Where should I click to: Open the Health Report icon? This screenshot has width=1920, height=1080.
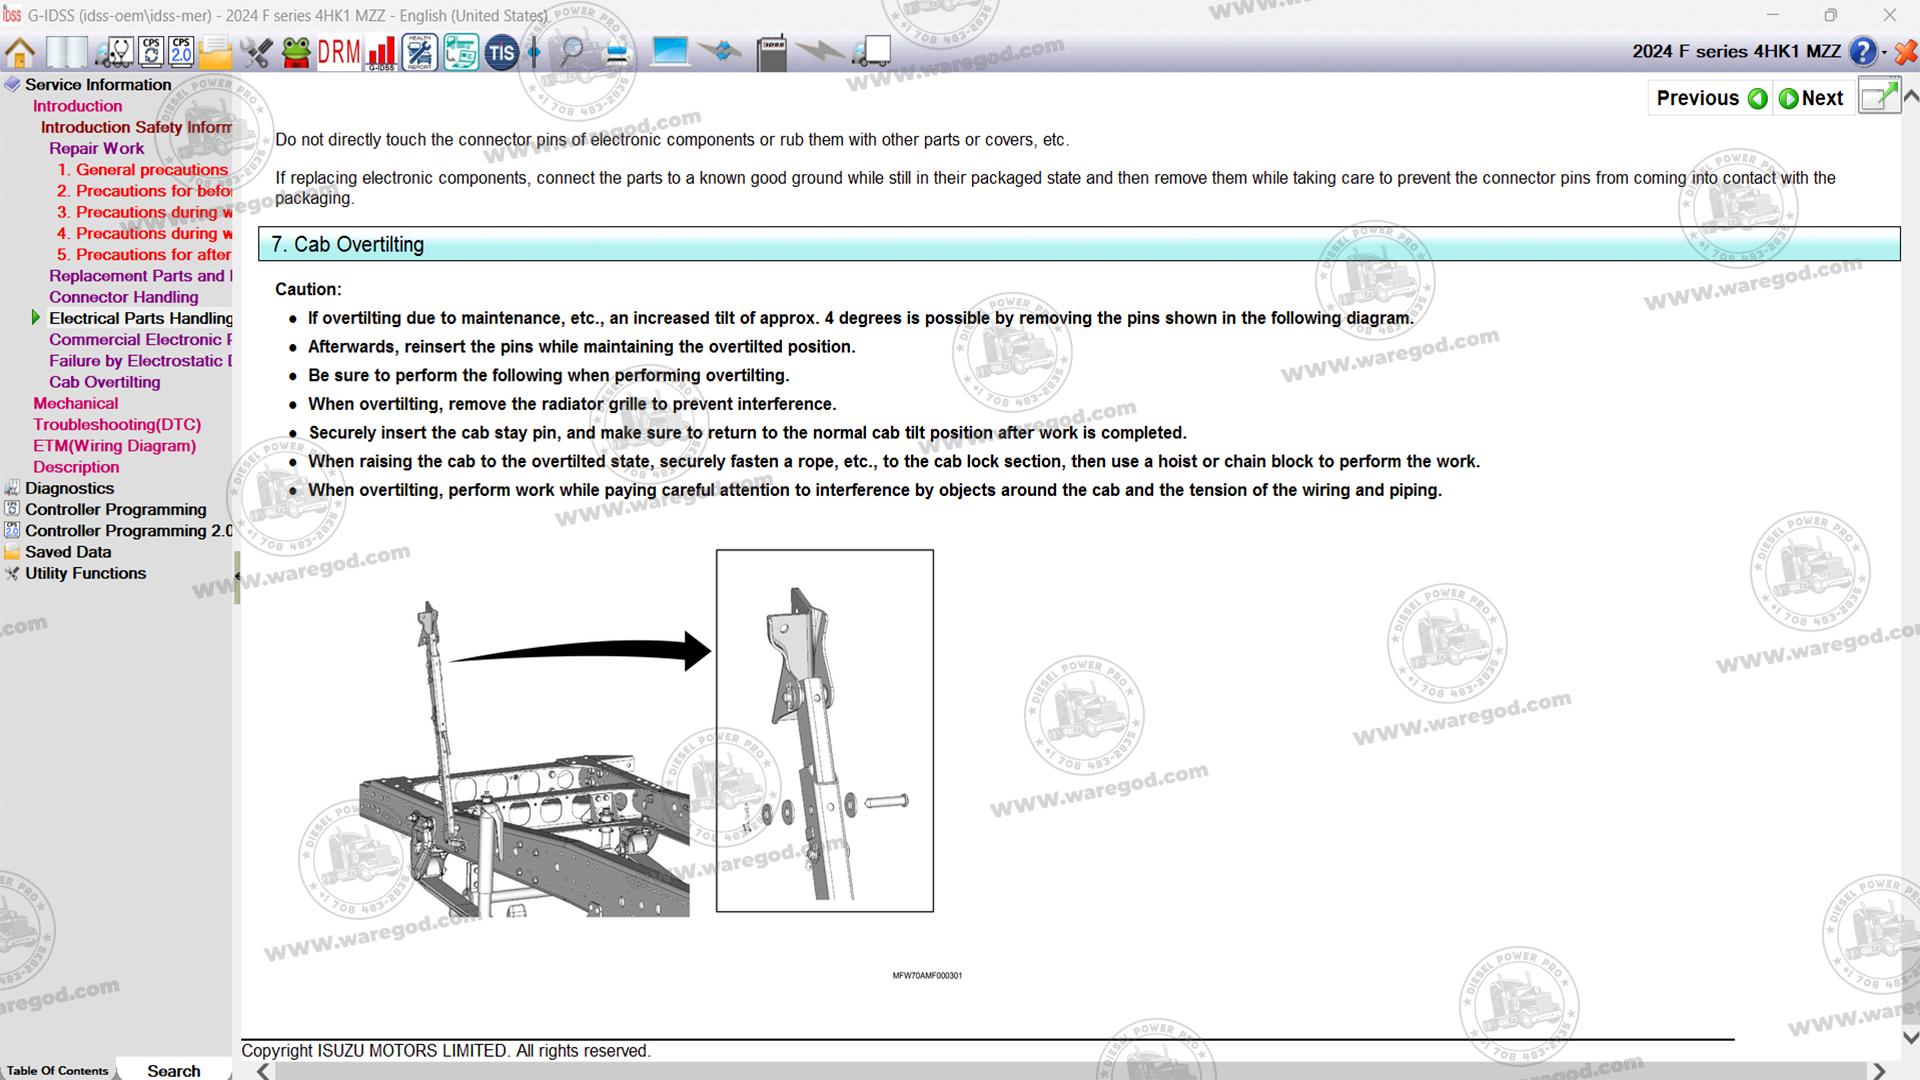[x=420, y=52]
